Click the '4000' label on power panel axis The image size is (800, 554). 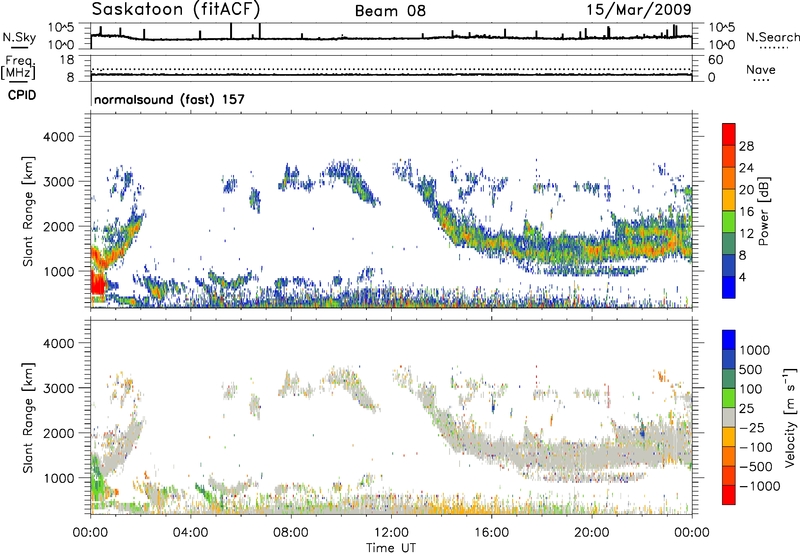[x=58, y=137]
